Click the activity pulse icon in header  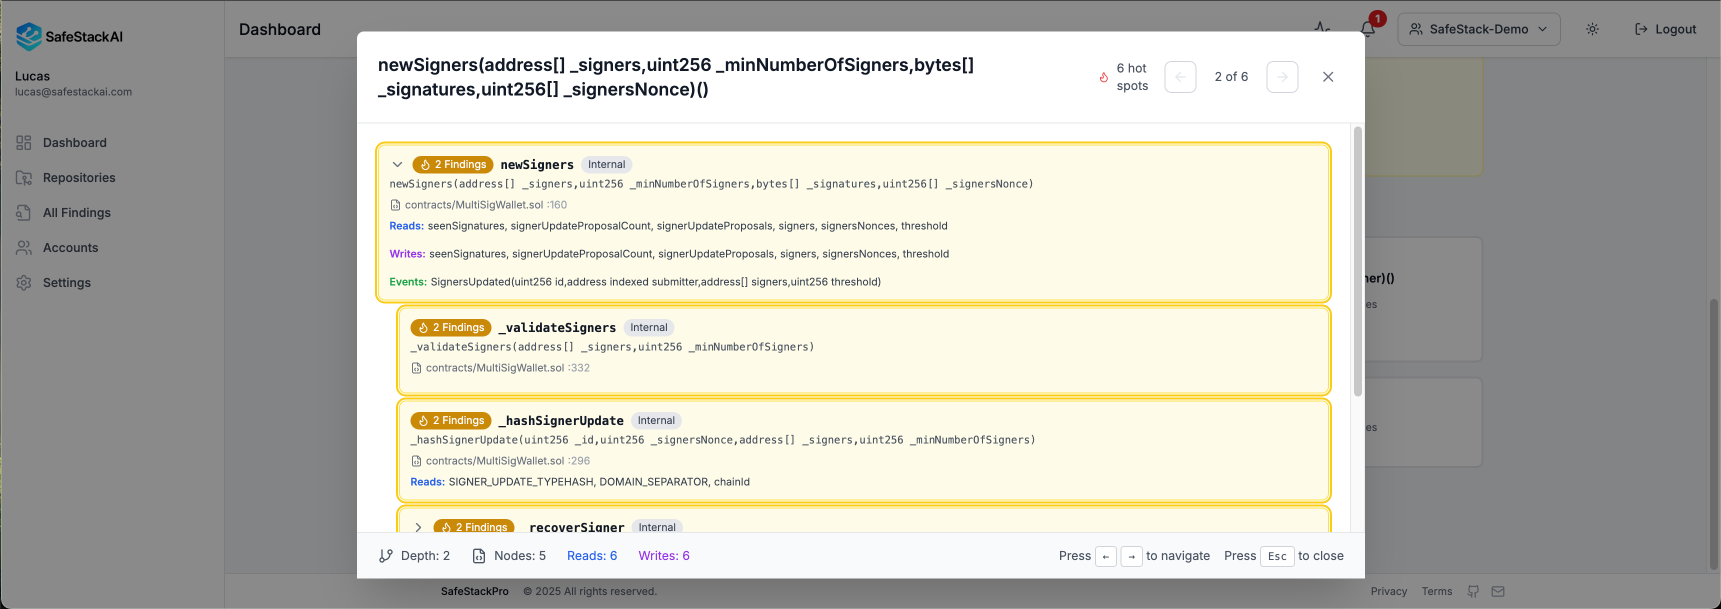pyautogui.click(x=1322, y=27)
